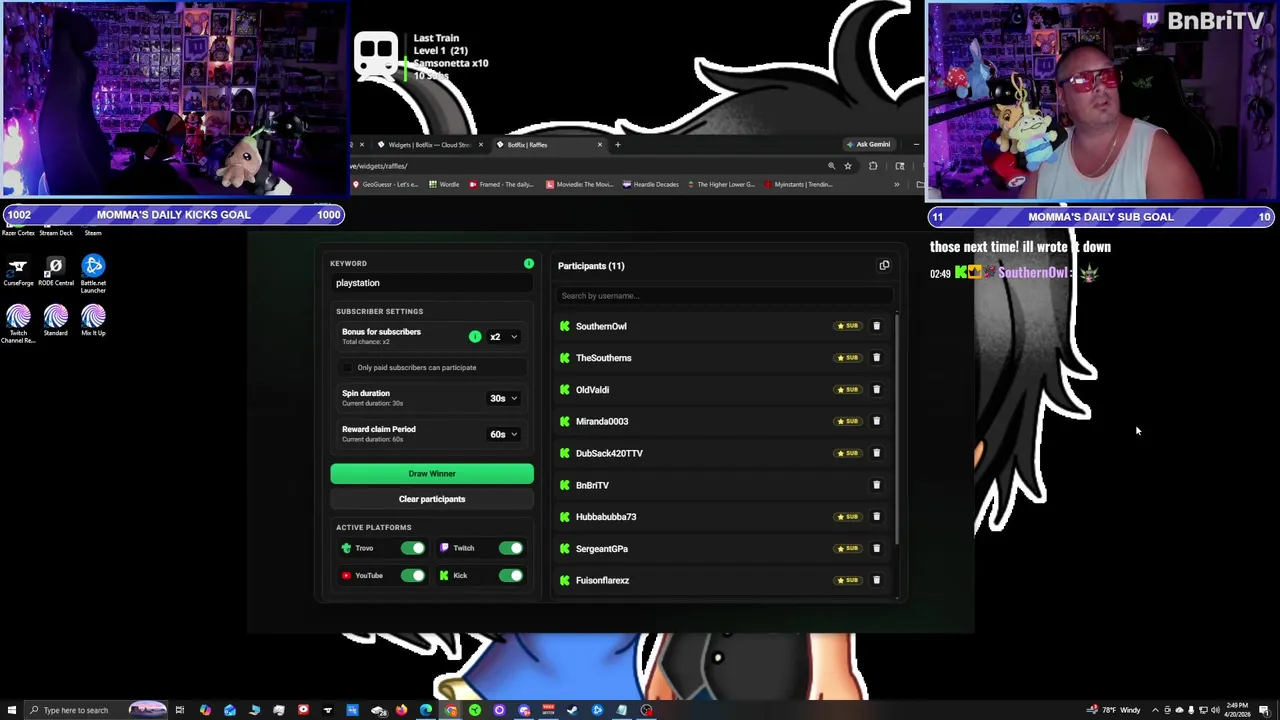Open RODE Central desktop shortcut
This screenshot has height=720, width=1280.
[x=56, y=272]
